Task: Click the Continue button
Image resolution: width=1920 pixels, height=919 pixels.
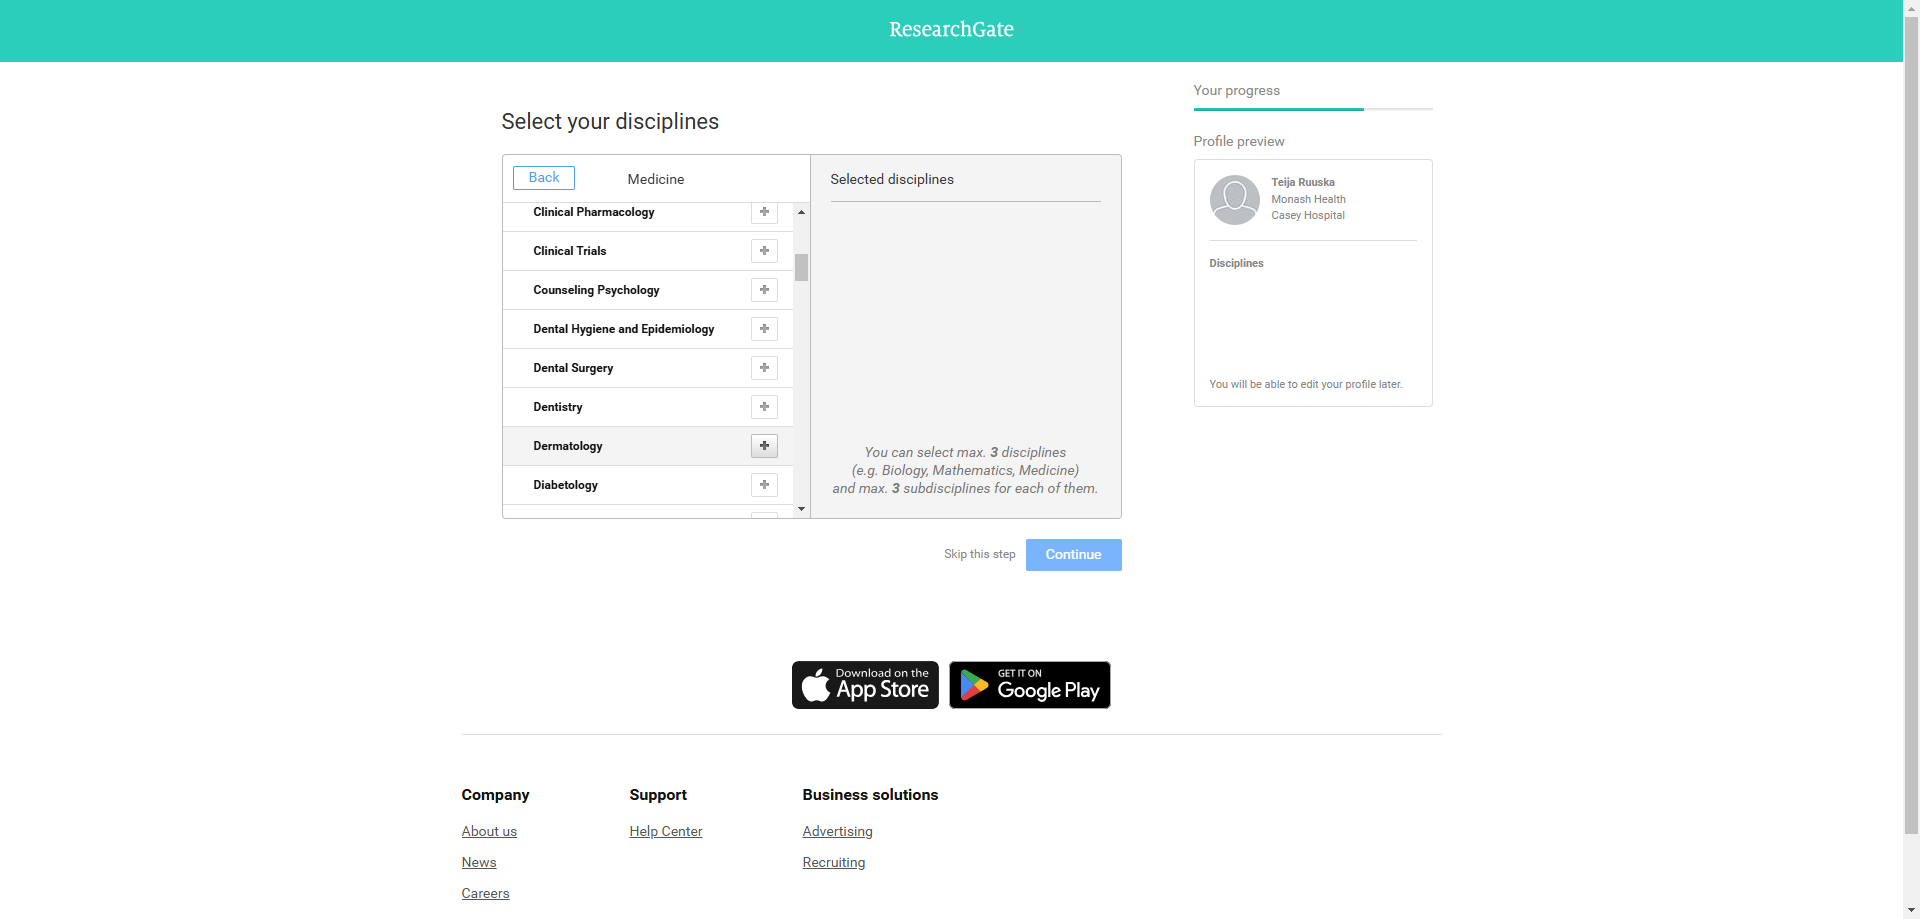Action: coord(1073,555)
